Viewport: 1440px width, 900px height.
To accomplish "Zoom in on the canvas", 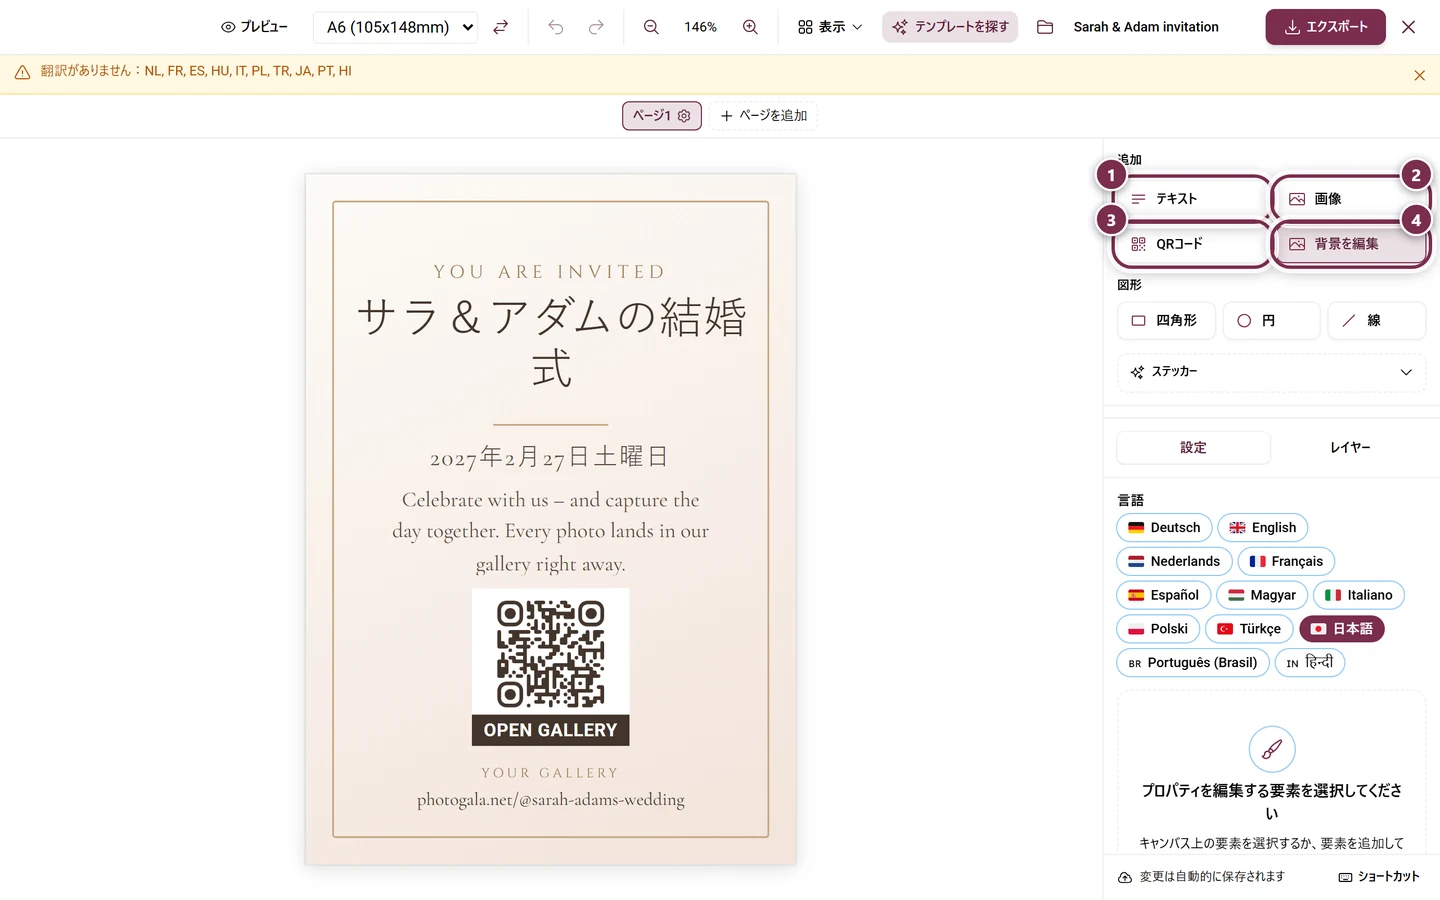I will 750,27.
